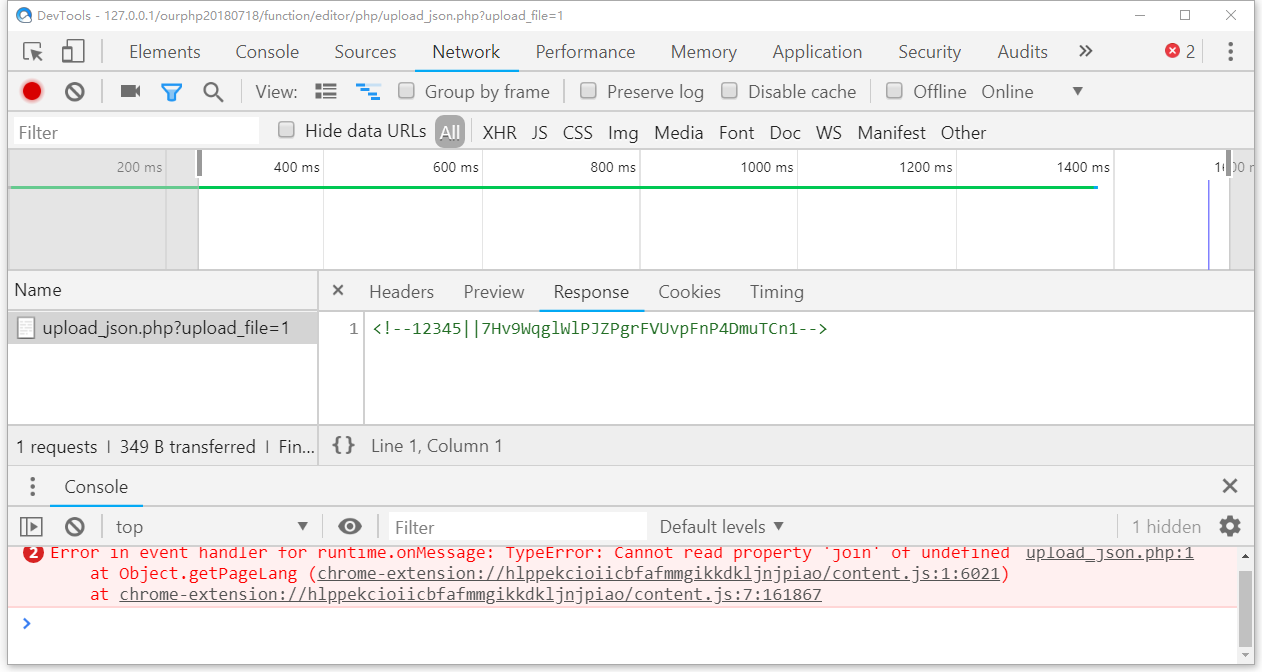Viewport: 1262px width, 672px height.
Task: Click the console vertical scrollbar
Action: tap(1244, 607)
